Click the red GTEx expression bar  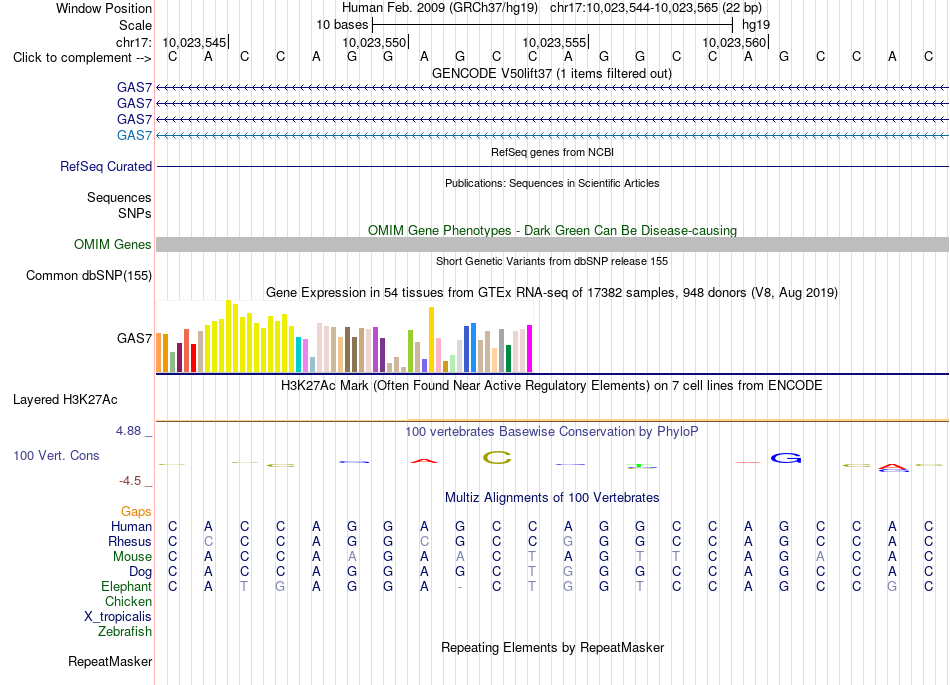pos(193,358)
